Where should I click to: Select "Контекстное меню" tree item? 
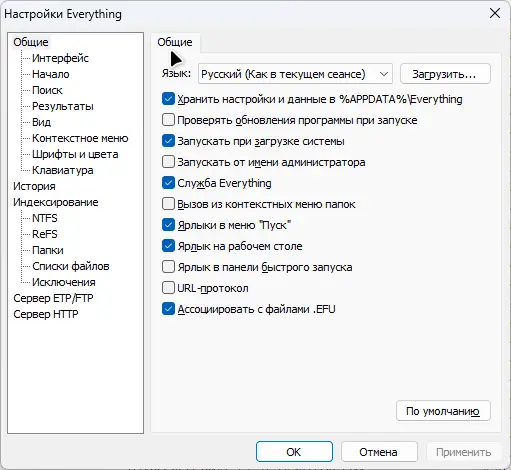[x=80, y=138]
